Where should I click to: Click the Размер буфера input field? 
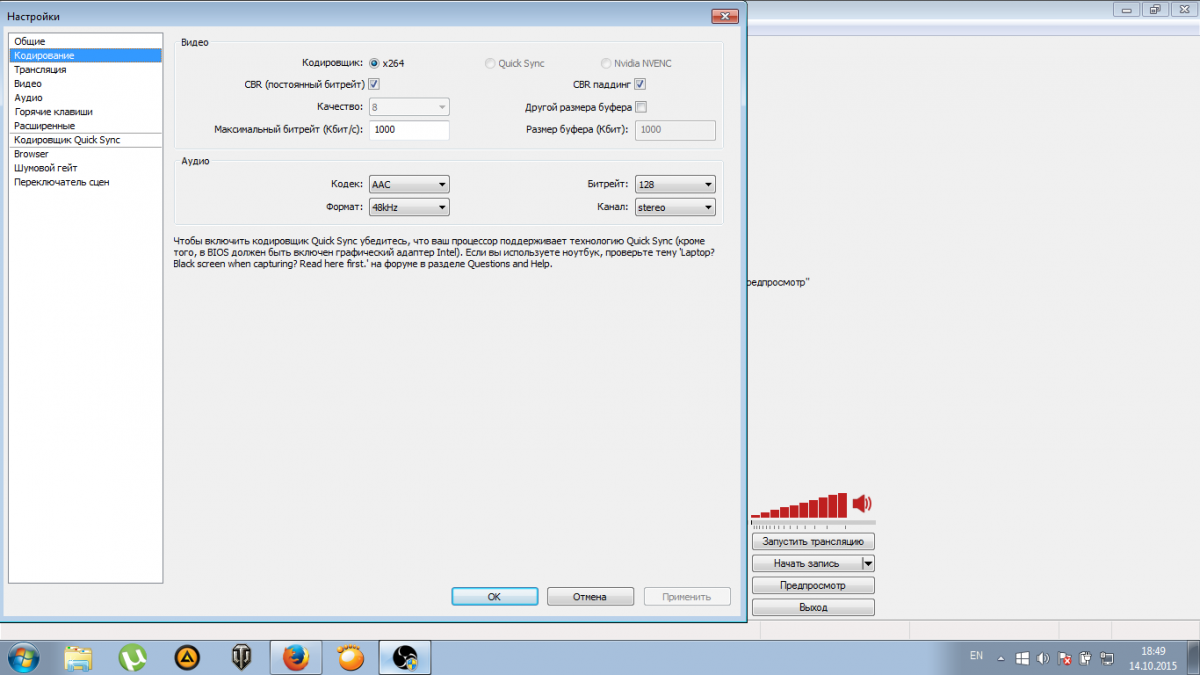(675, 130)
